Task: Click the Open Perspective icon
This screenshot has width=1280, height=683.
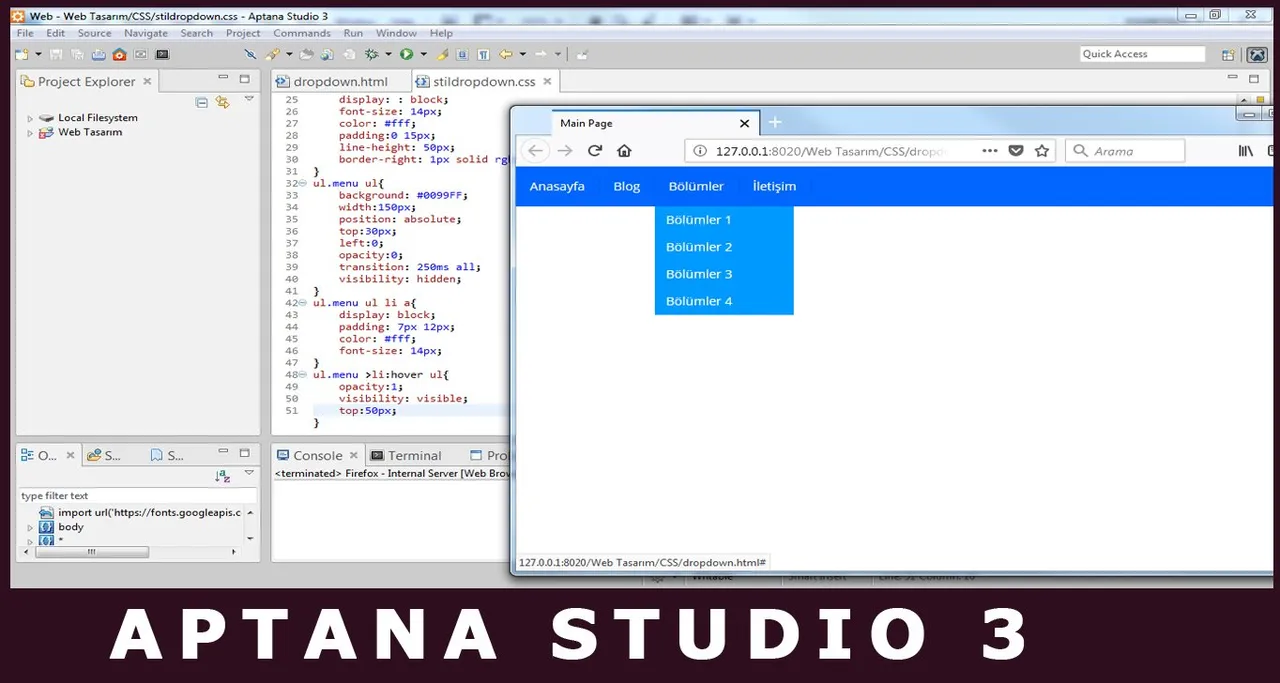Action: pos(1228,54)
